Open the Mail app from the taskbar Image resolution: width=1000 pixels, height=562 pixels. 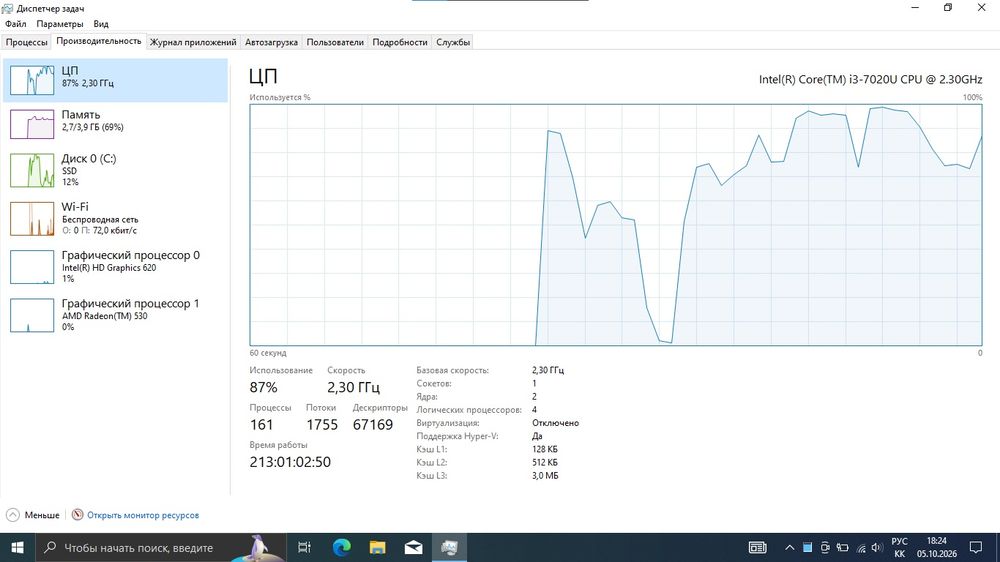coord(413,547)
